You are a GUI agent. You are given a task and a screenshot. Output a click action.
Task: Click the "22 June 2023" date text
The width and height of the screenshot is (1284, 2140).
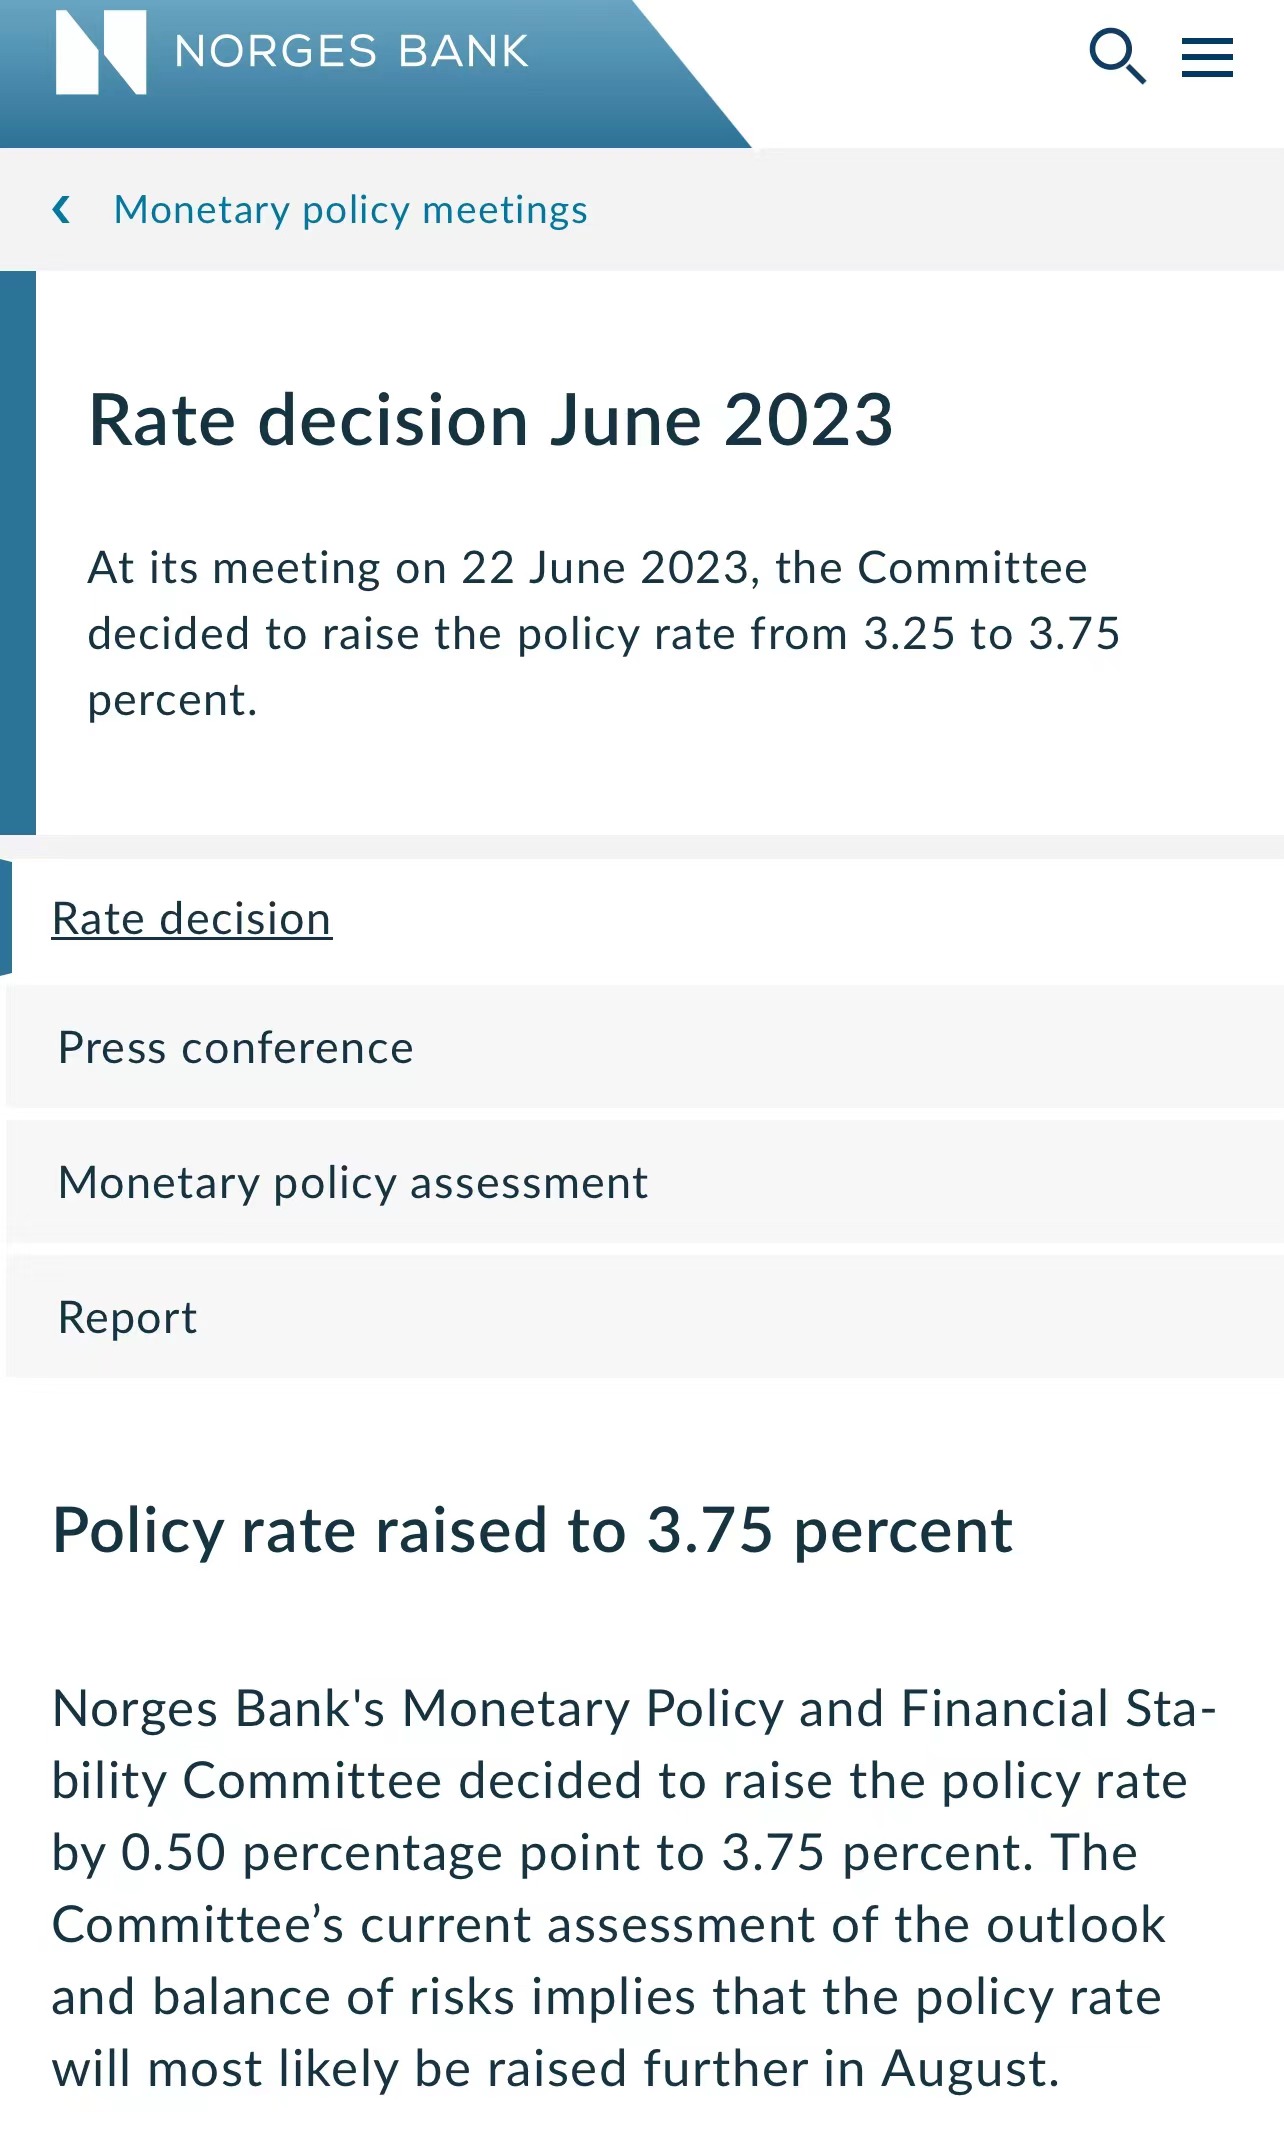tap(604, 568)
